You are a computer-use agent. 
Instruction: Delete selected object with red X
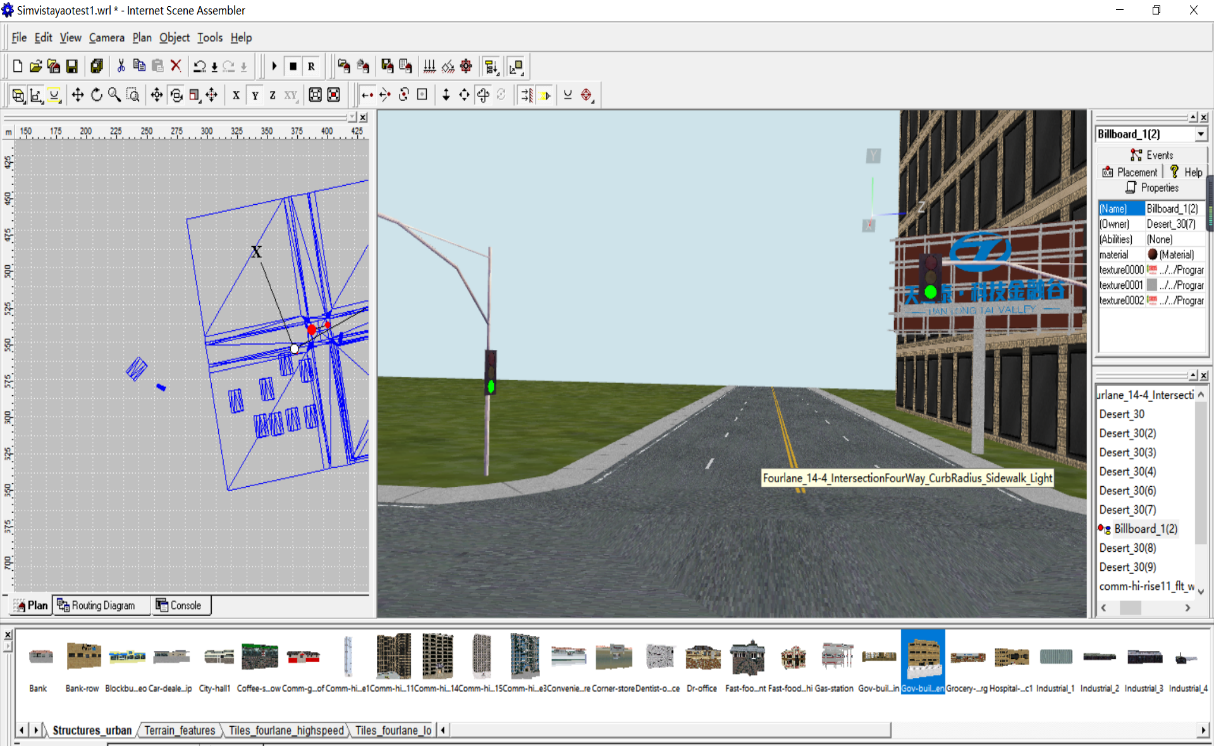[176, 67]
